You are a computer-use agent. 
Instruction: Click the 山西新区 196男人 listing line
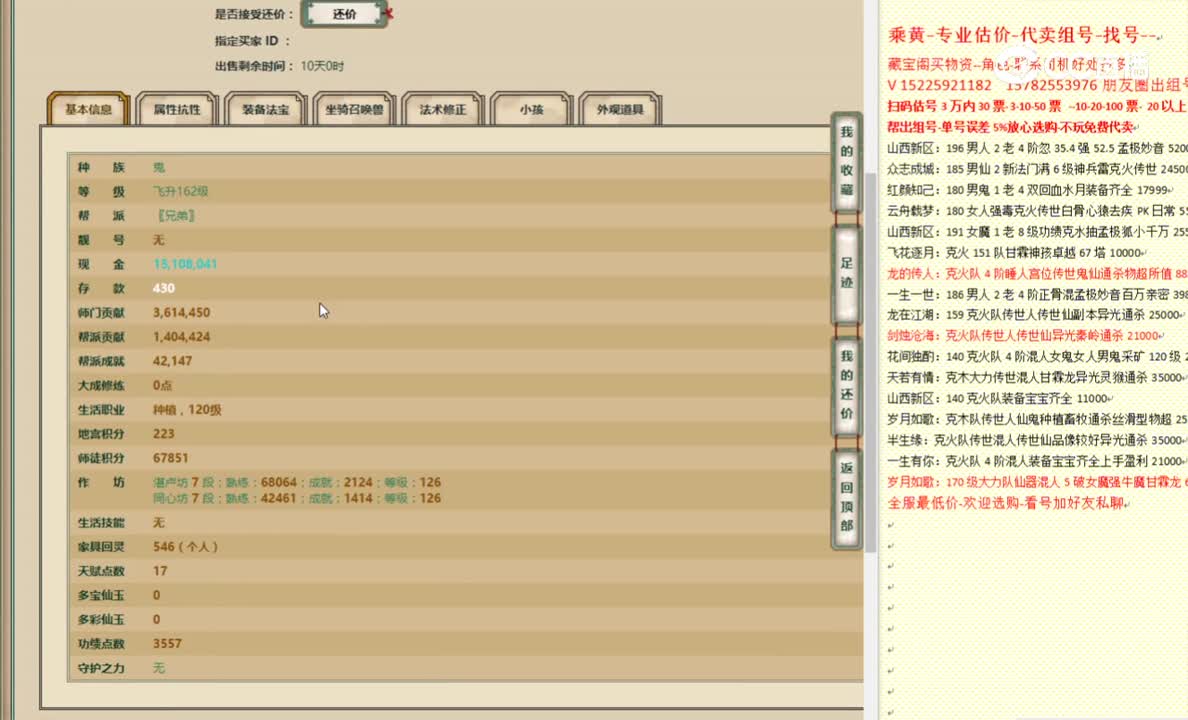click(x=1037, y=148)
